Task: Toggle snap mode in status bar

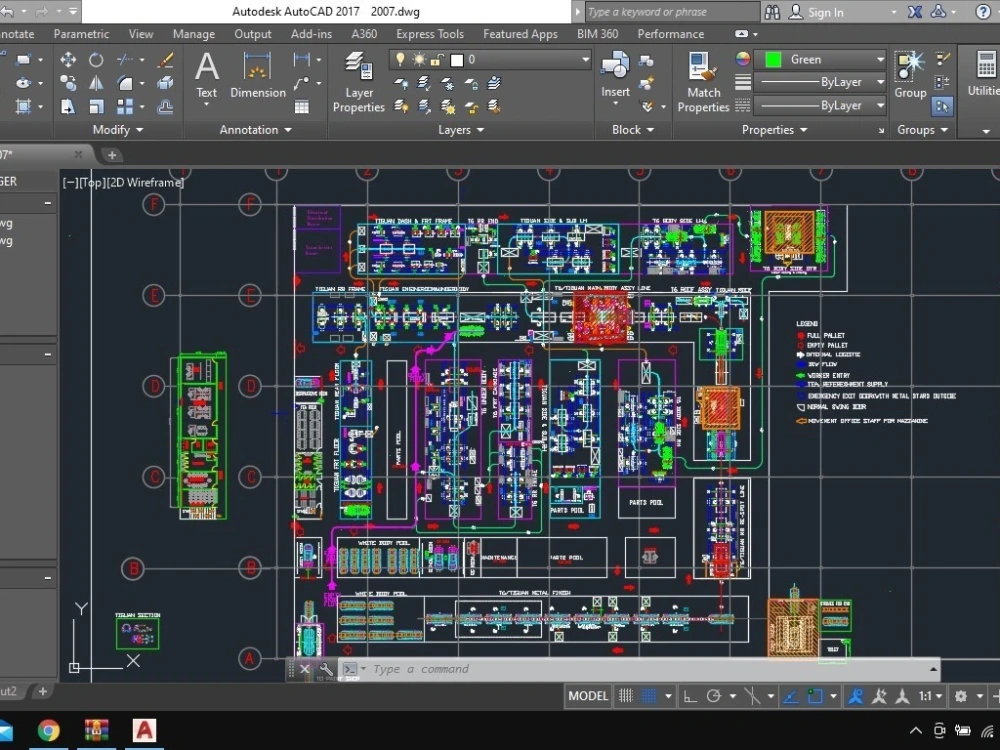Action: (649, 696)
